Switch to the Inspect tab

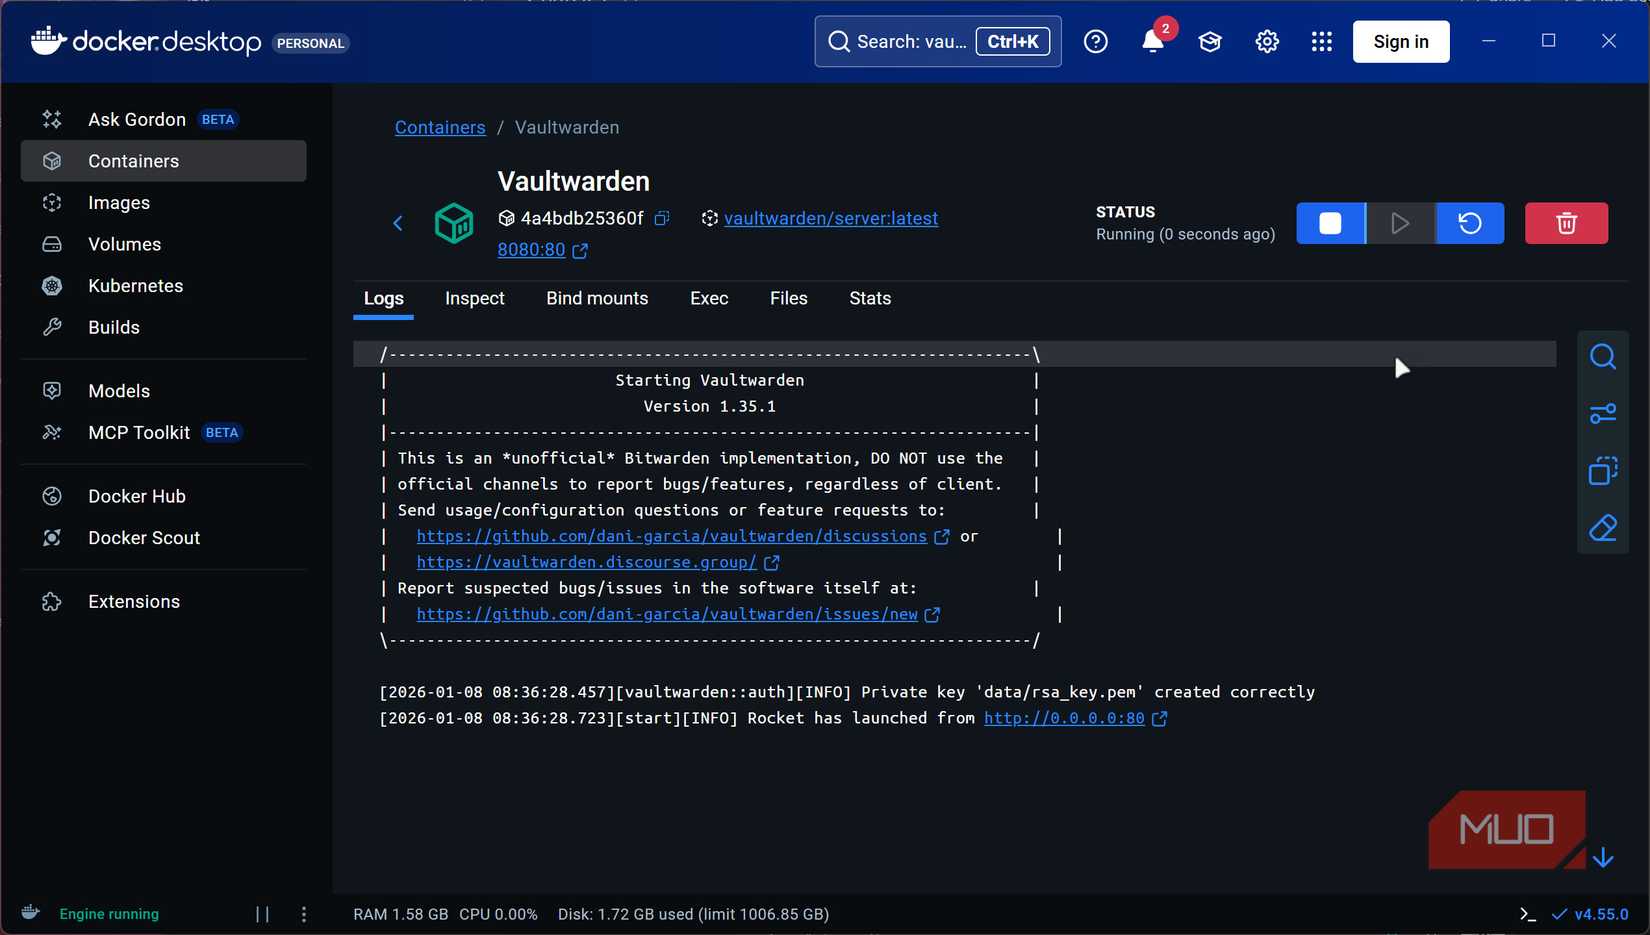pos(475,299)
